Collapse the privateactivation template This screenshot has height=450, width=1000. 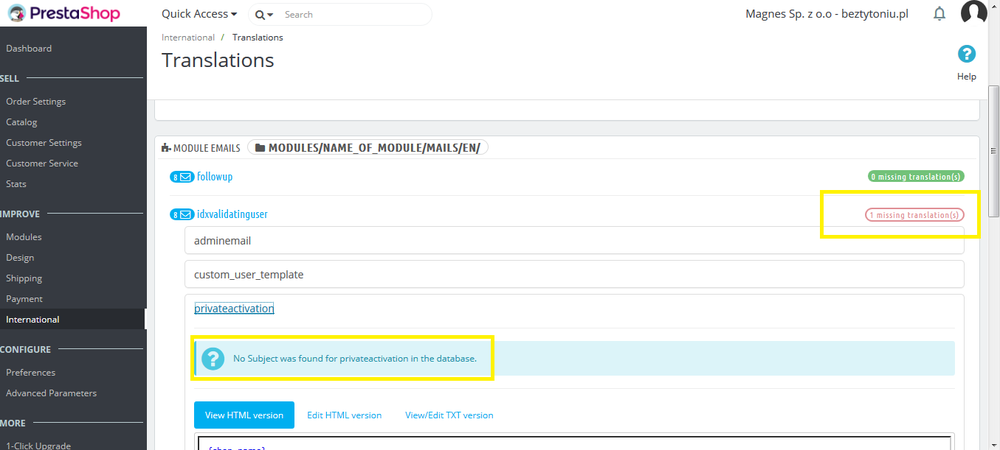click(234, 308)
